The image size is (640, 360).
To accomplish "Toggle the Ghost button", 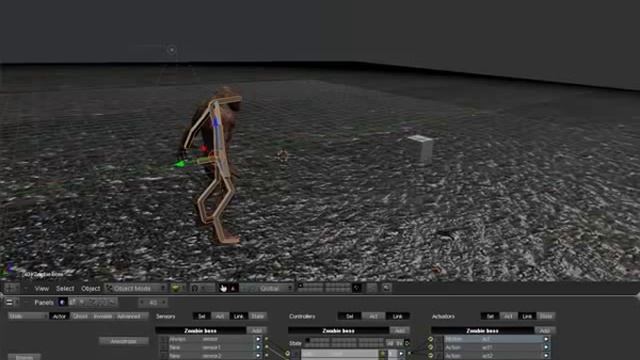I will click(80, 316).
